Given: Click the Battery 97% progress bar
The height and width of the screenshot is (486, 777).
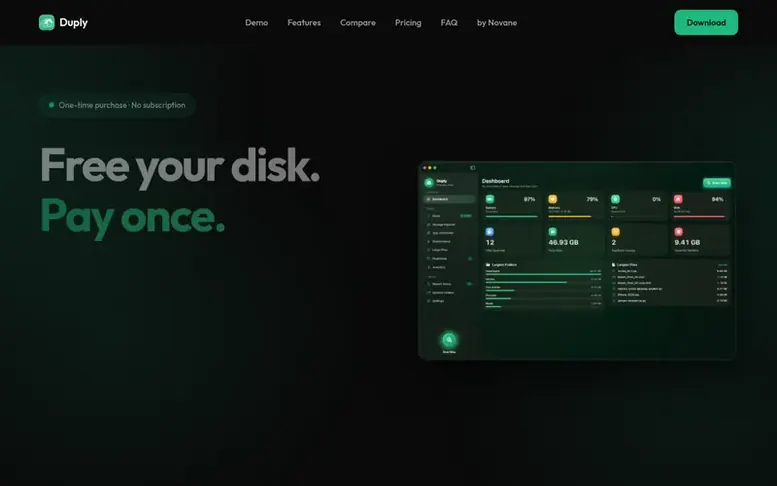Looking at the screenshot, I should pyautogui.click(x=511, y=216).
